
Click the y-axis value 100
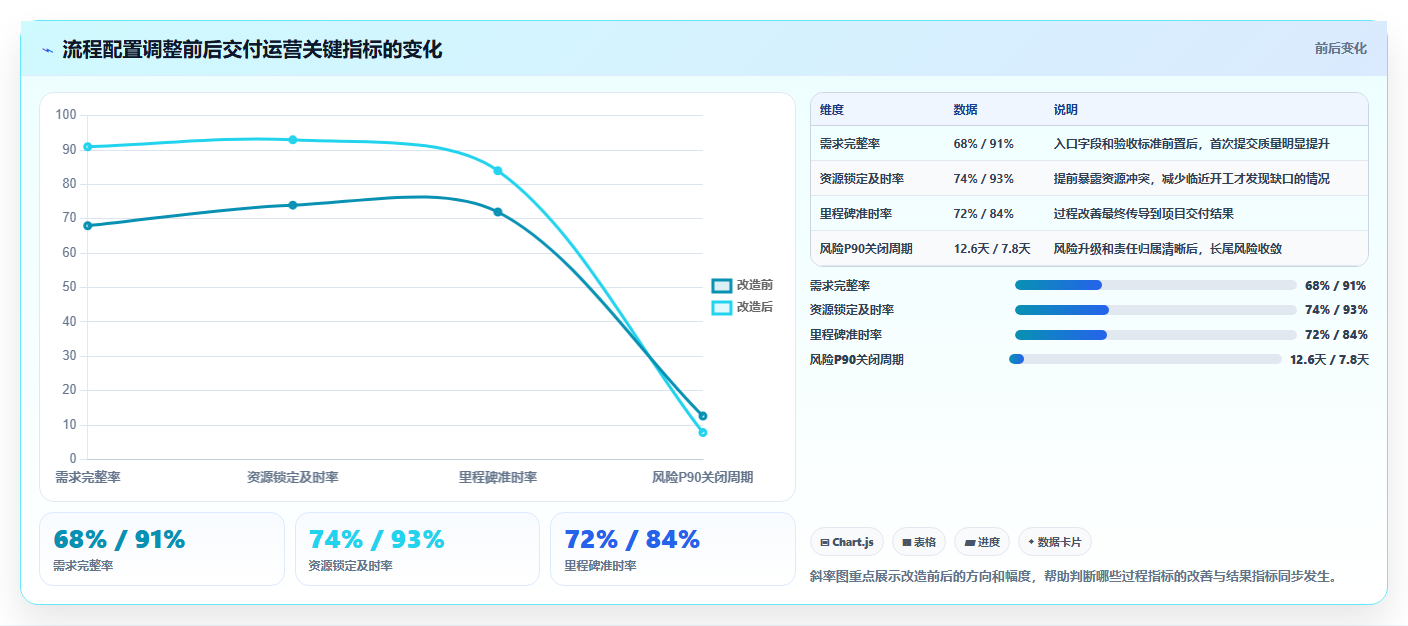point(66,115)
